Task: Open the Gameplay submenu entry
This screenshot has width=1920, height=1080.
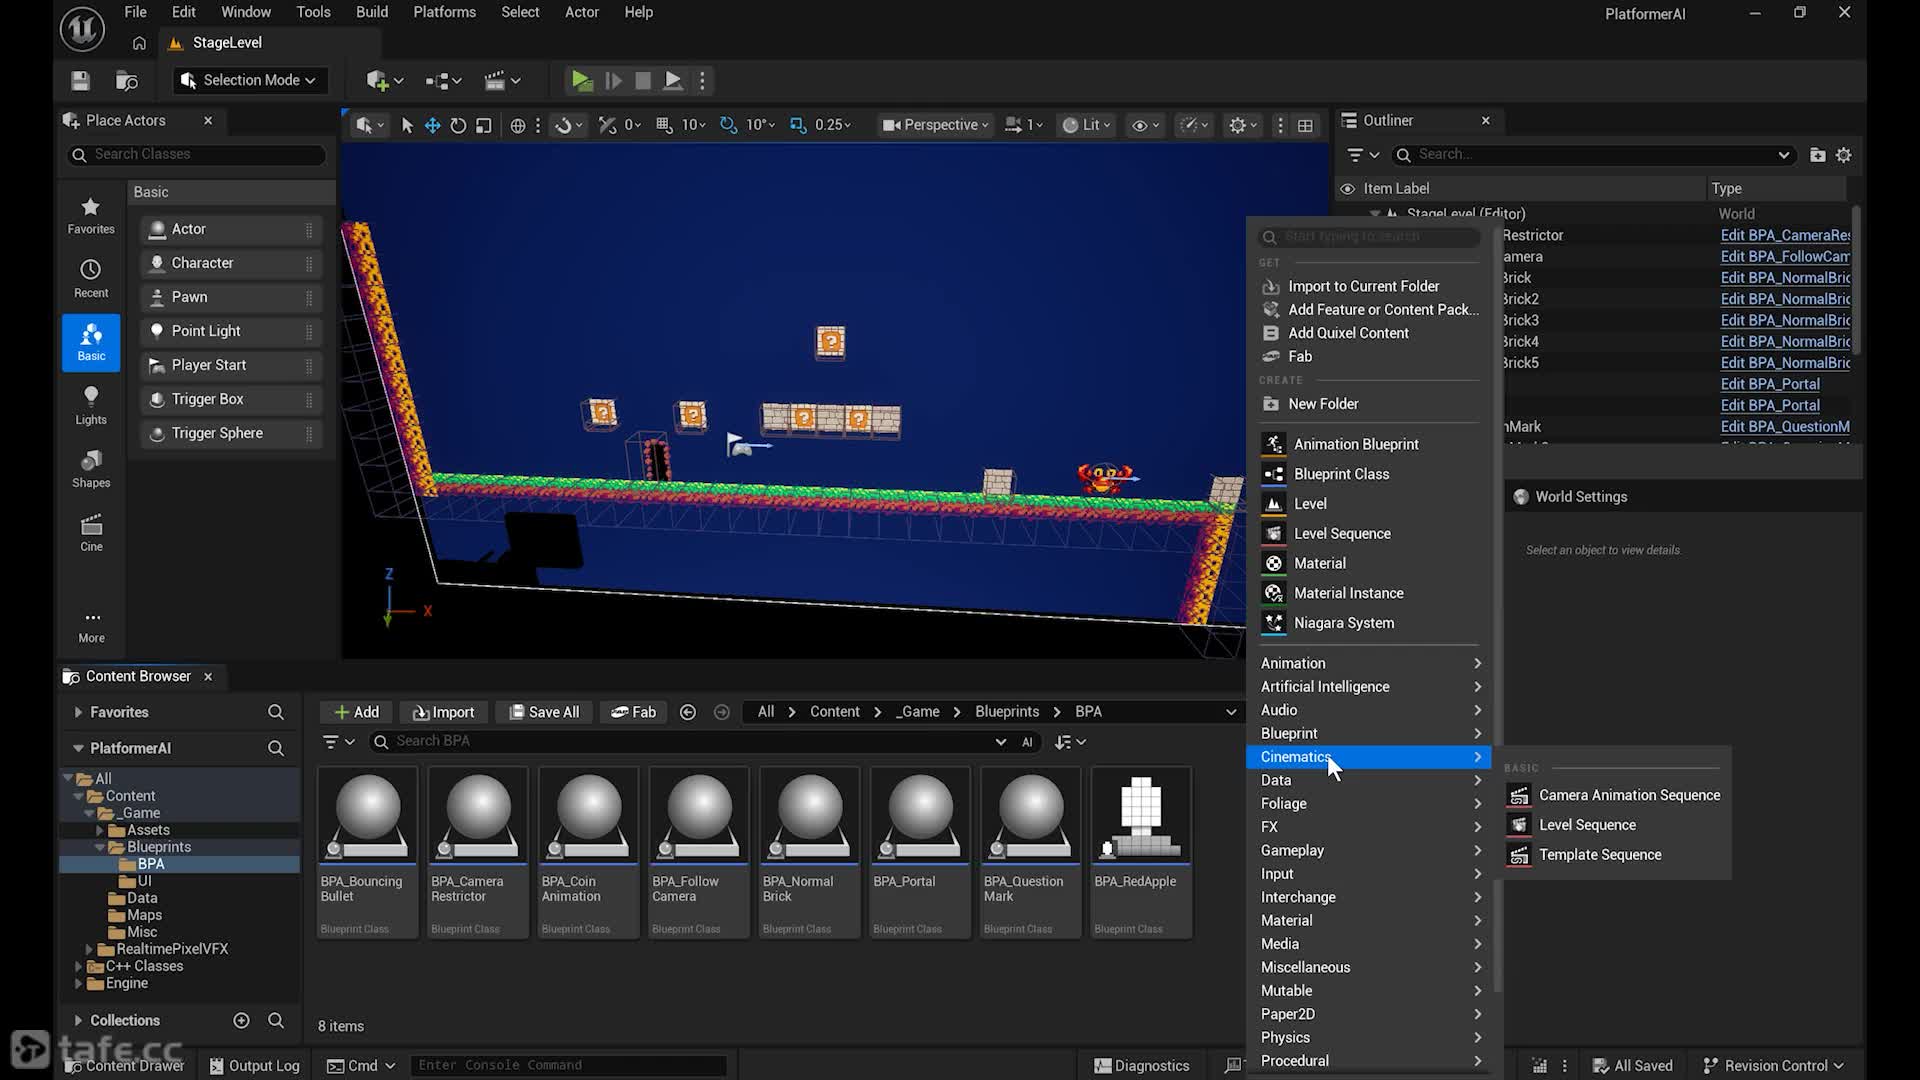Action: (1369, 851)
